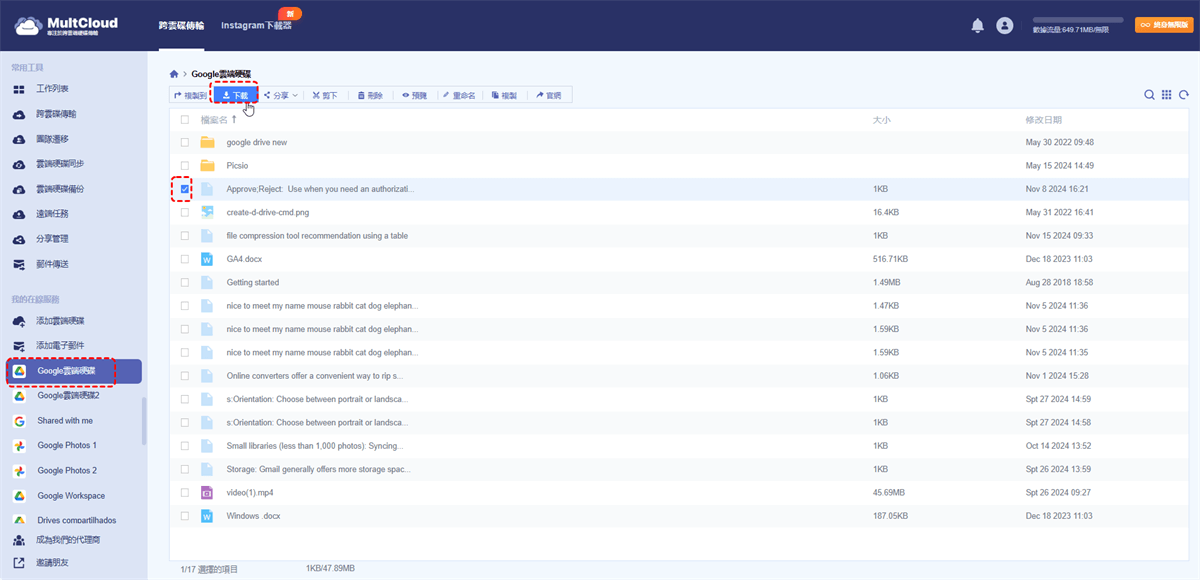Check the create-d-drive-cmd.png checkbox
Viewport: 1200px width, 580px height.
tap(185, 212)
